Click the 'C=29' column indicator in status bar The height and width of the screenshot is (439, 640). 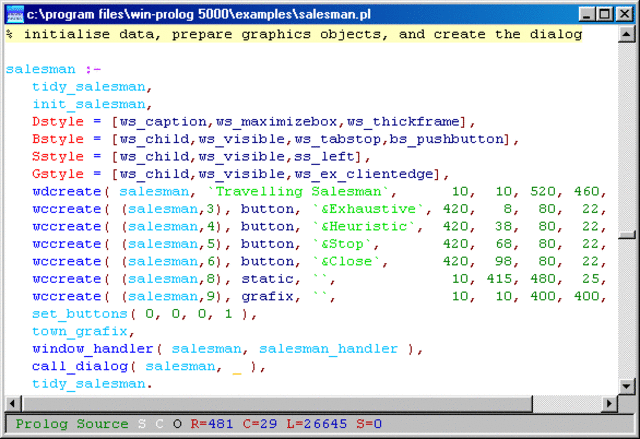[x=260, y=424]
